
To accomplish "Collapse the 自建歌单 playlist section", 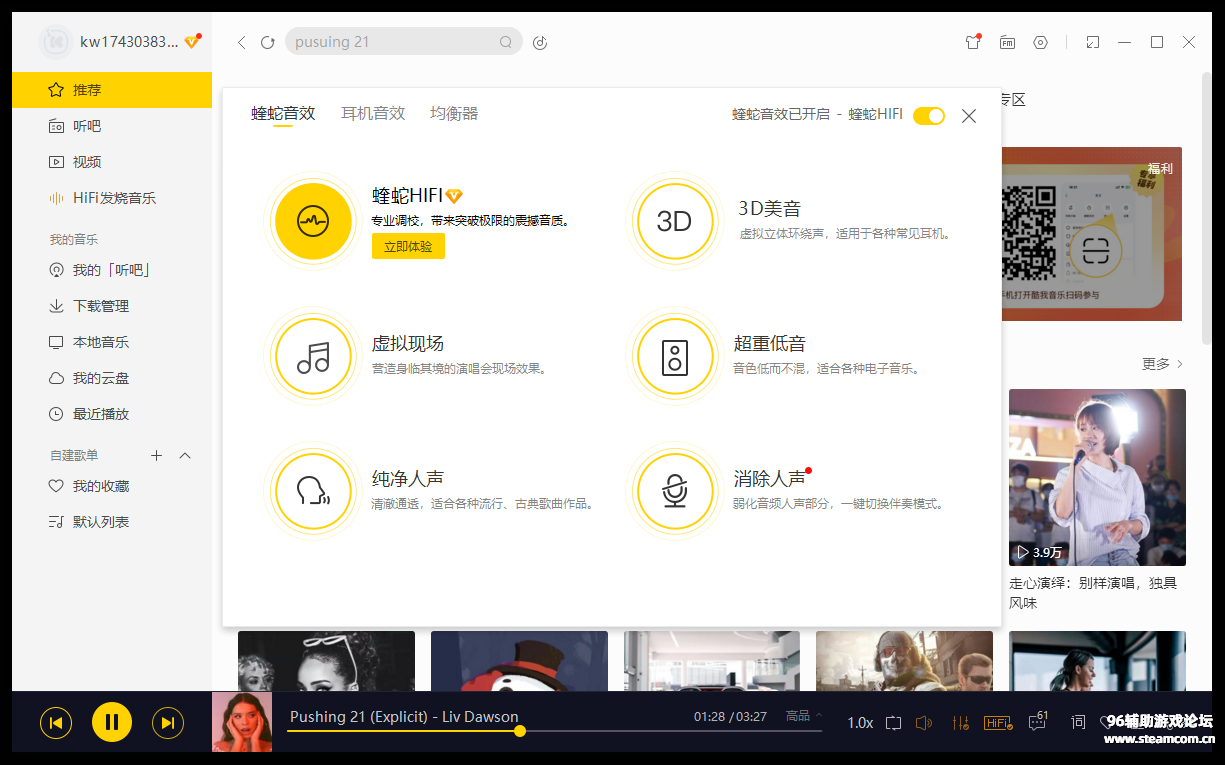I will [184, 455].
